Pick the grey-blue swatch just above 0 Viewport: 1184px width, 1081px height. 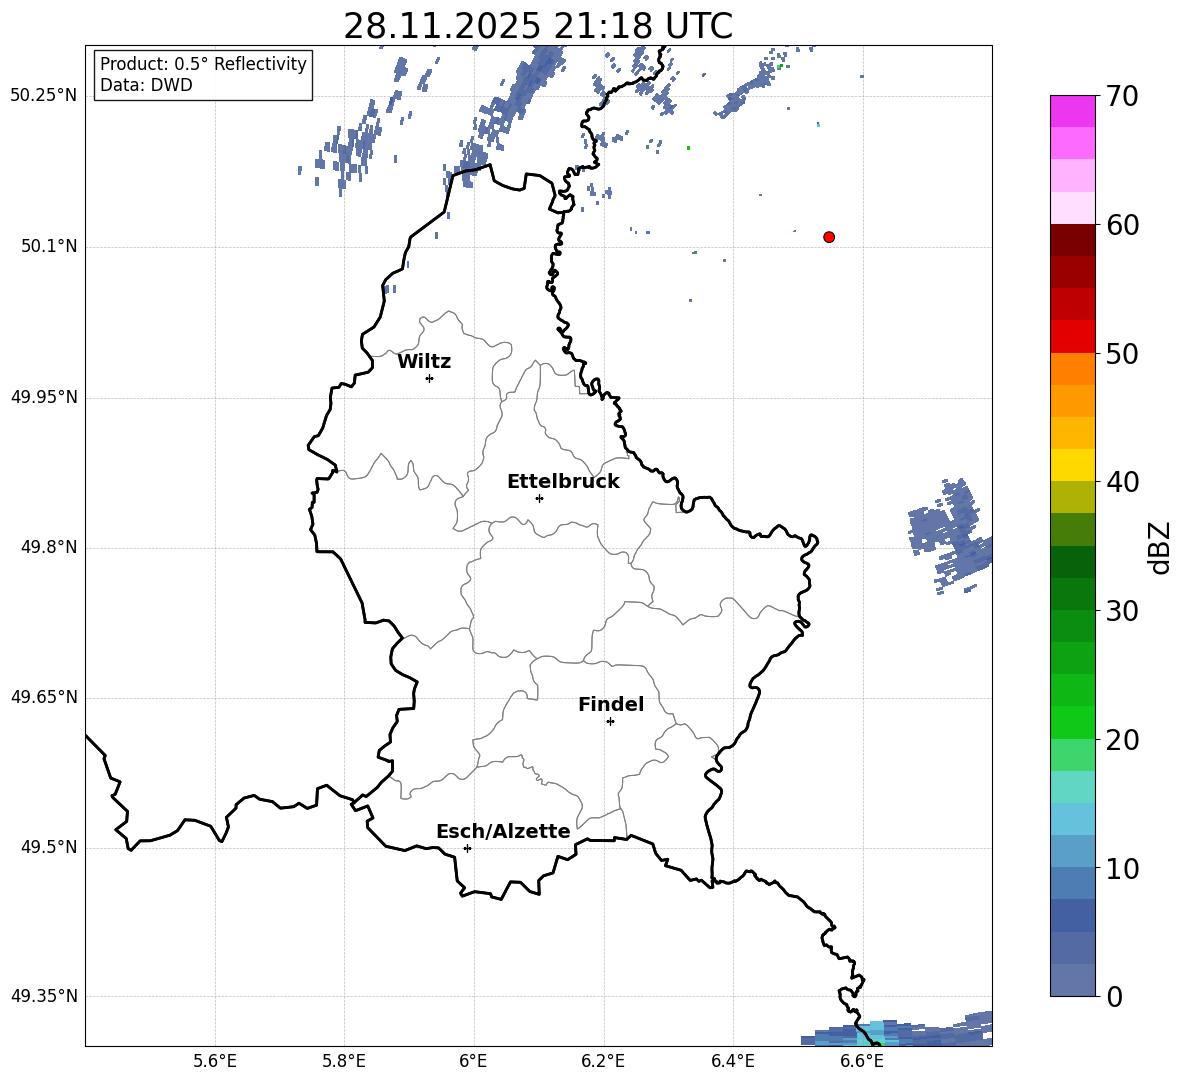pos(1073,980)
